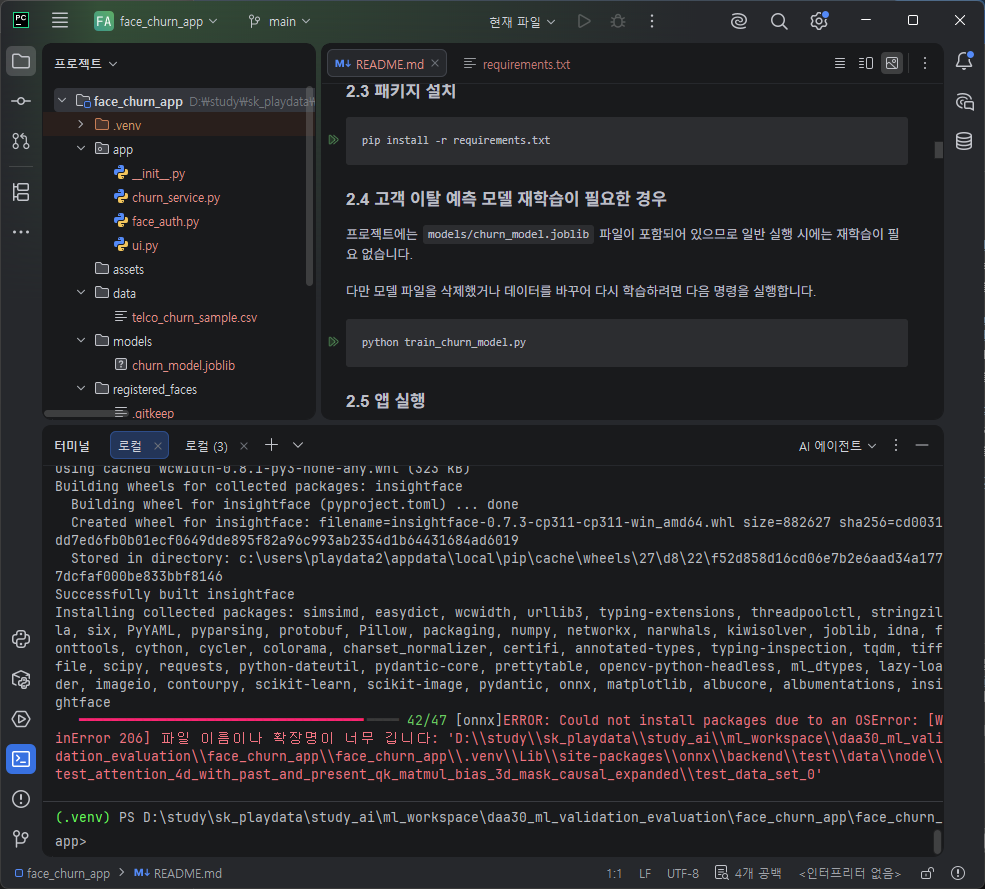Debug the current file

click(618, 21)
